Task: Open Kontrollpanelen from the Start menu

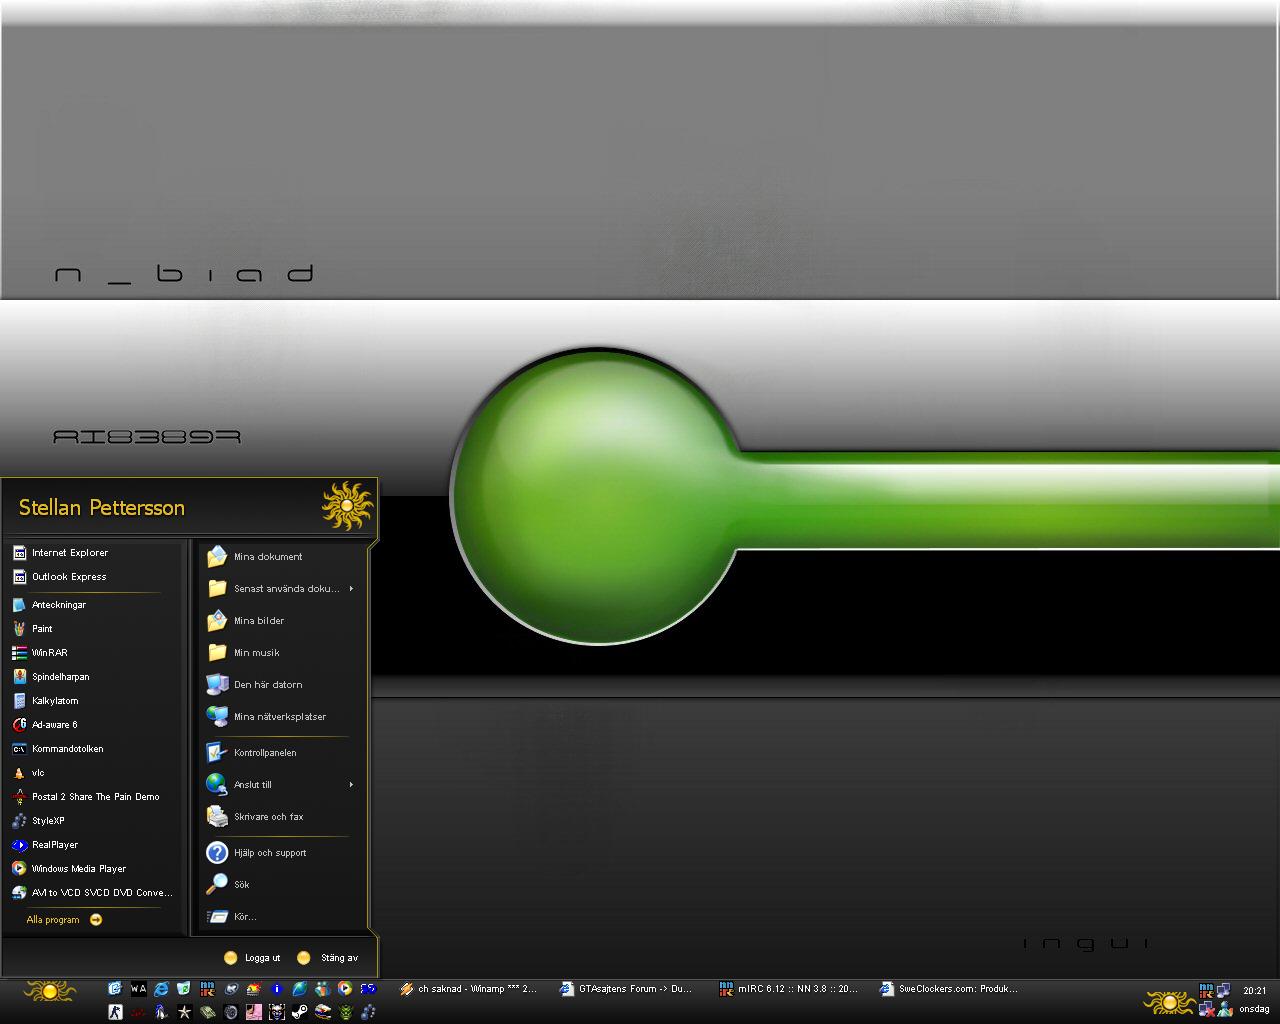Action: [x=265, y=753]
